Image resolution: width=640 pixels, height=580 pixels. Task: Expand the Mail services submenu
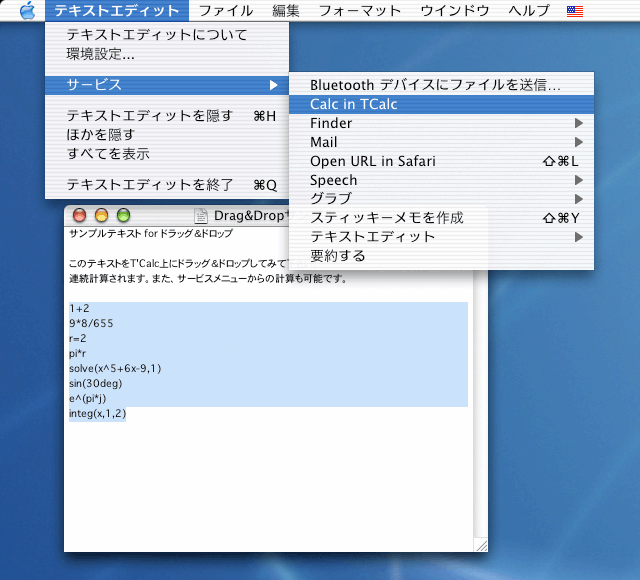click(x=441, y=142)
